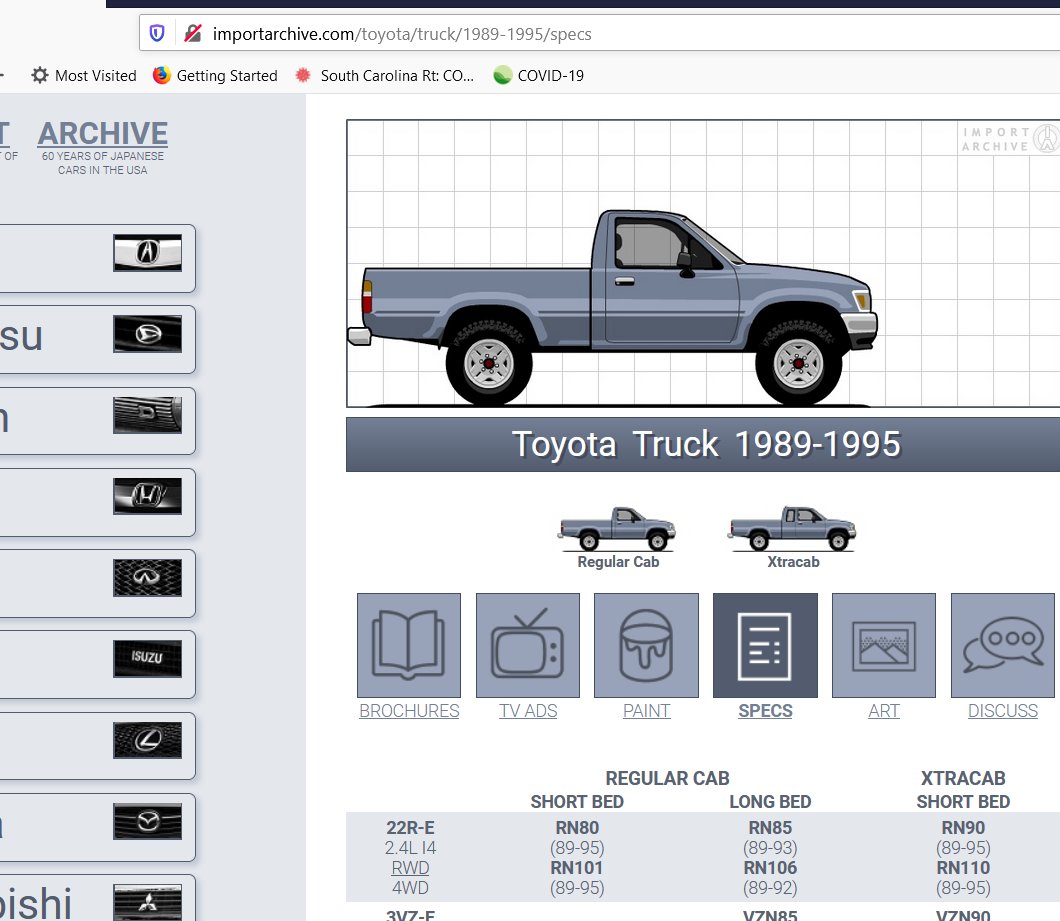Click the RN106 model code
Image resolution: width=1060 pixels, height=921 pixels.
[x=770, y=868]
